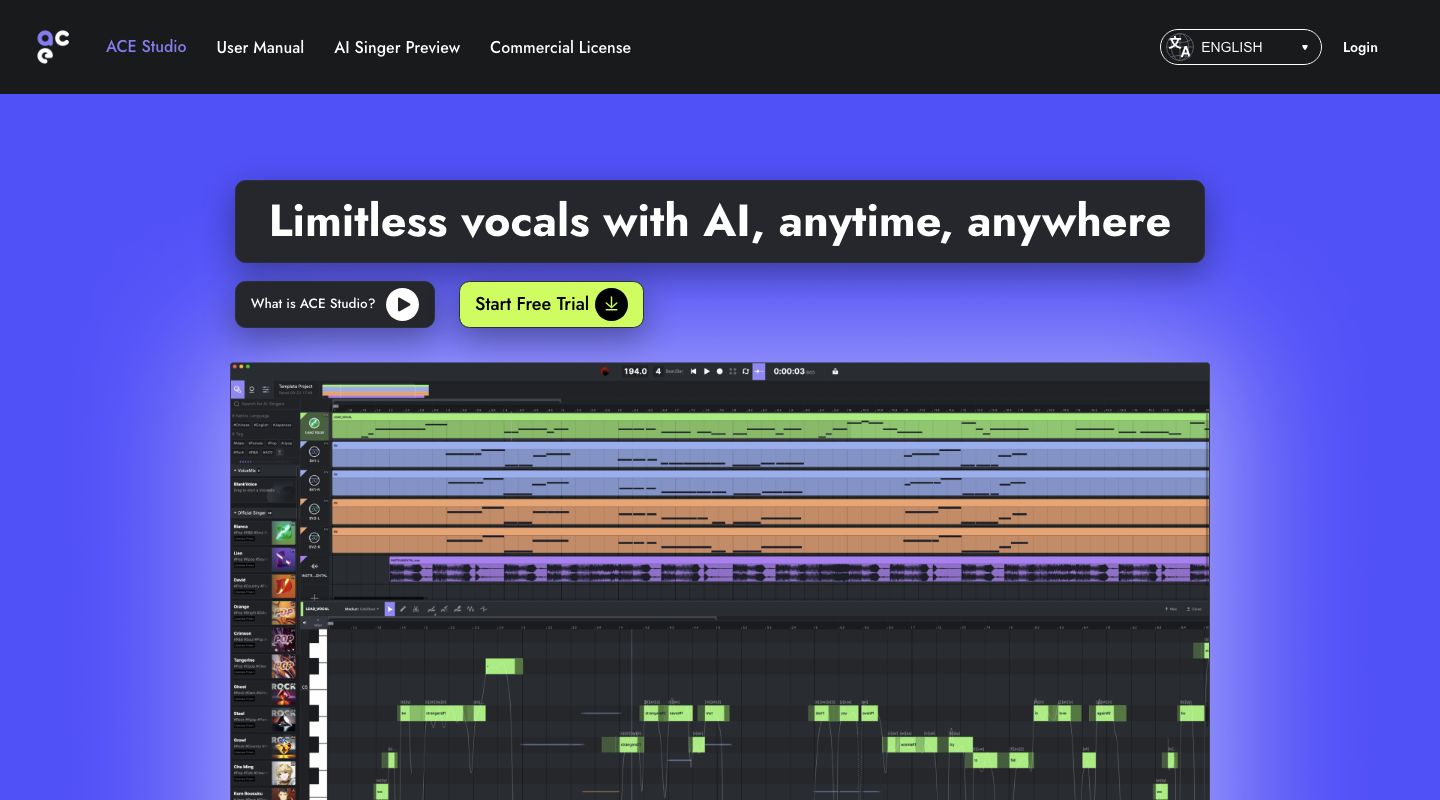Click the instrumental track speaker icon
The height and width of the screenshot is (800, 1440).
[314, 566]
